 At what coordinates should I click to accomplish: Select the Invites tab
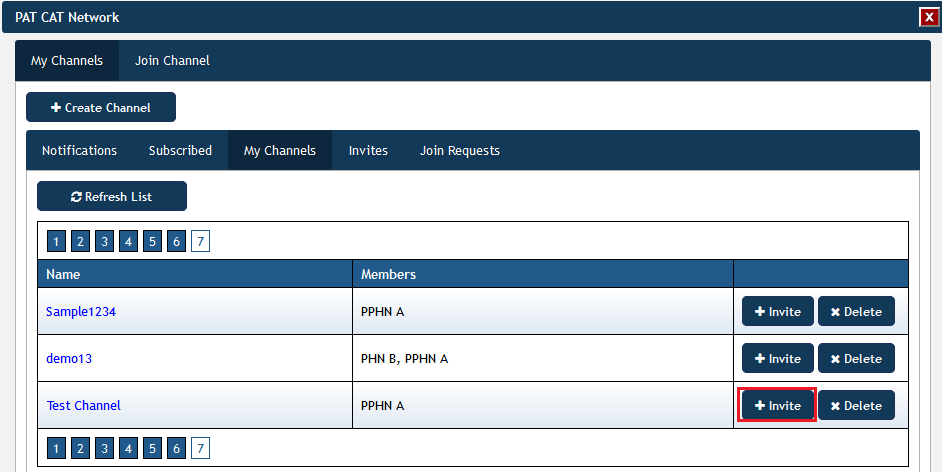(x=368, y=151)
